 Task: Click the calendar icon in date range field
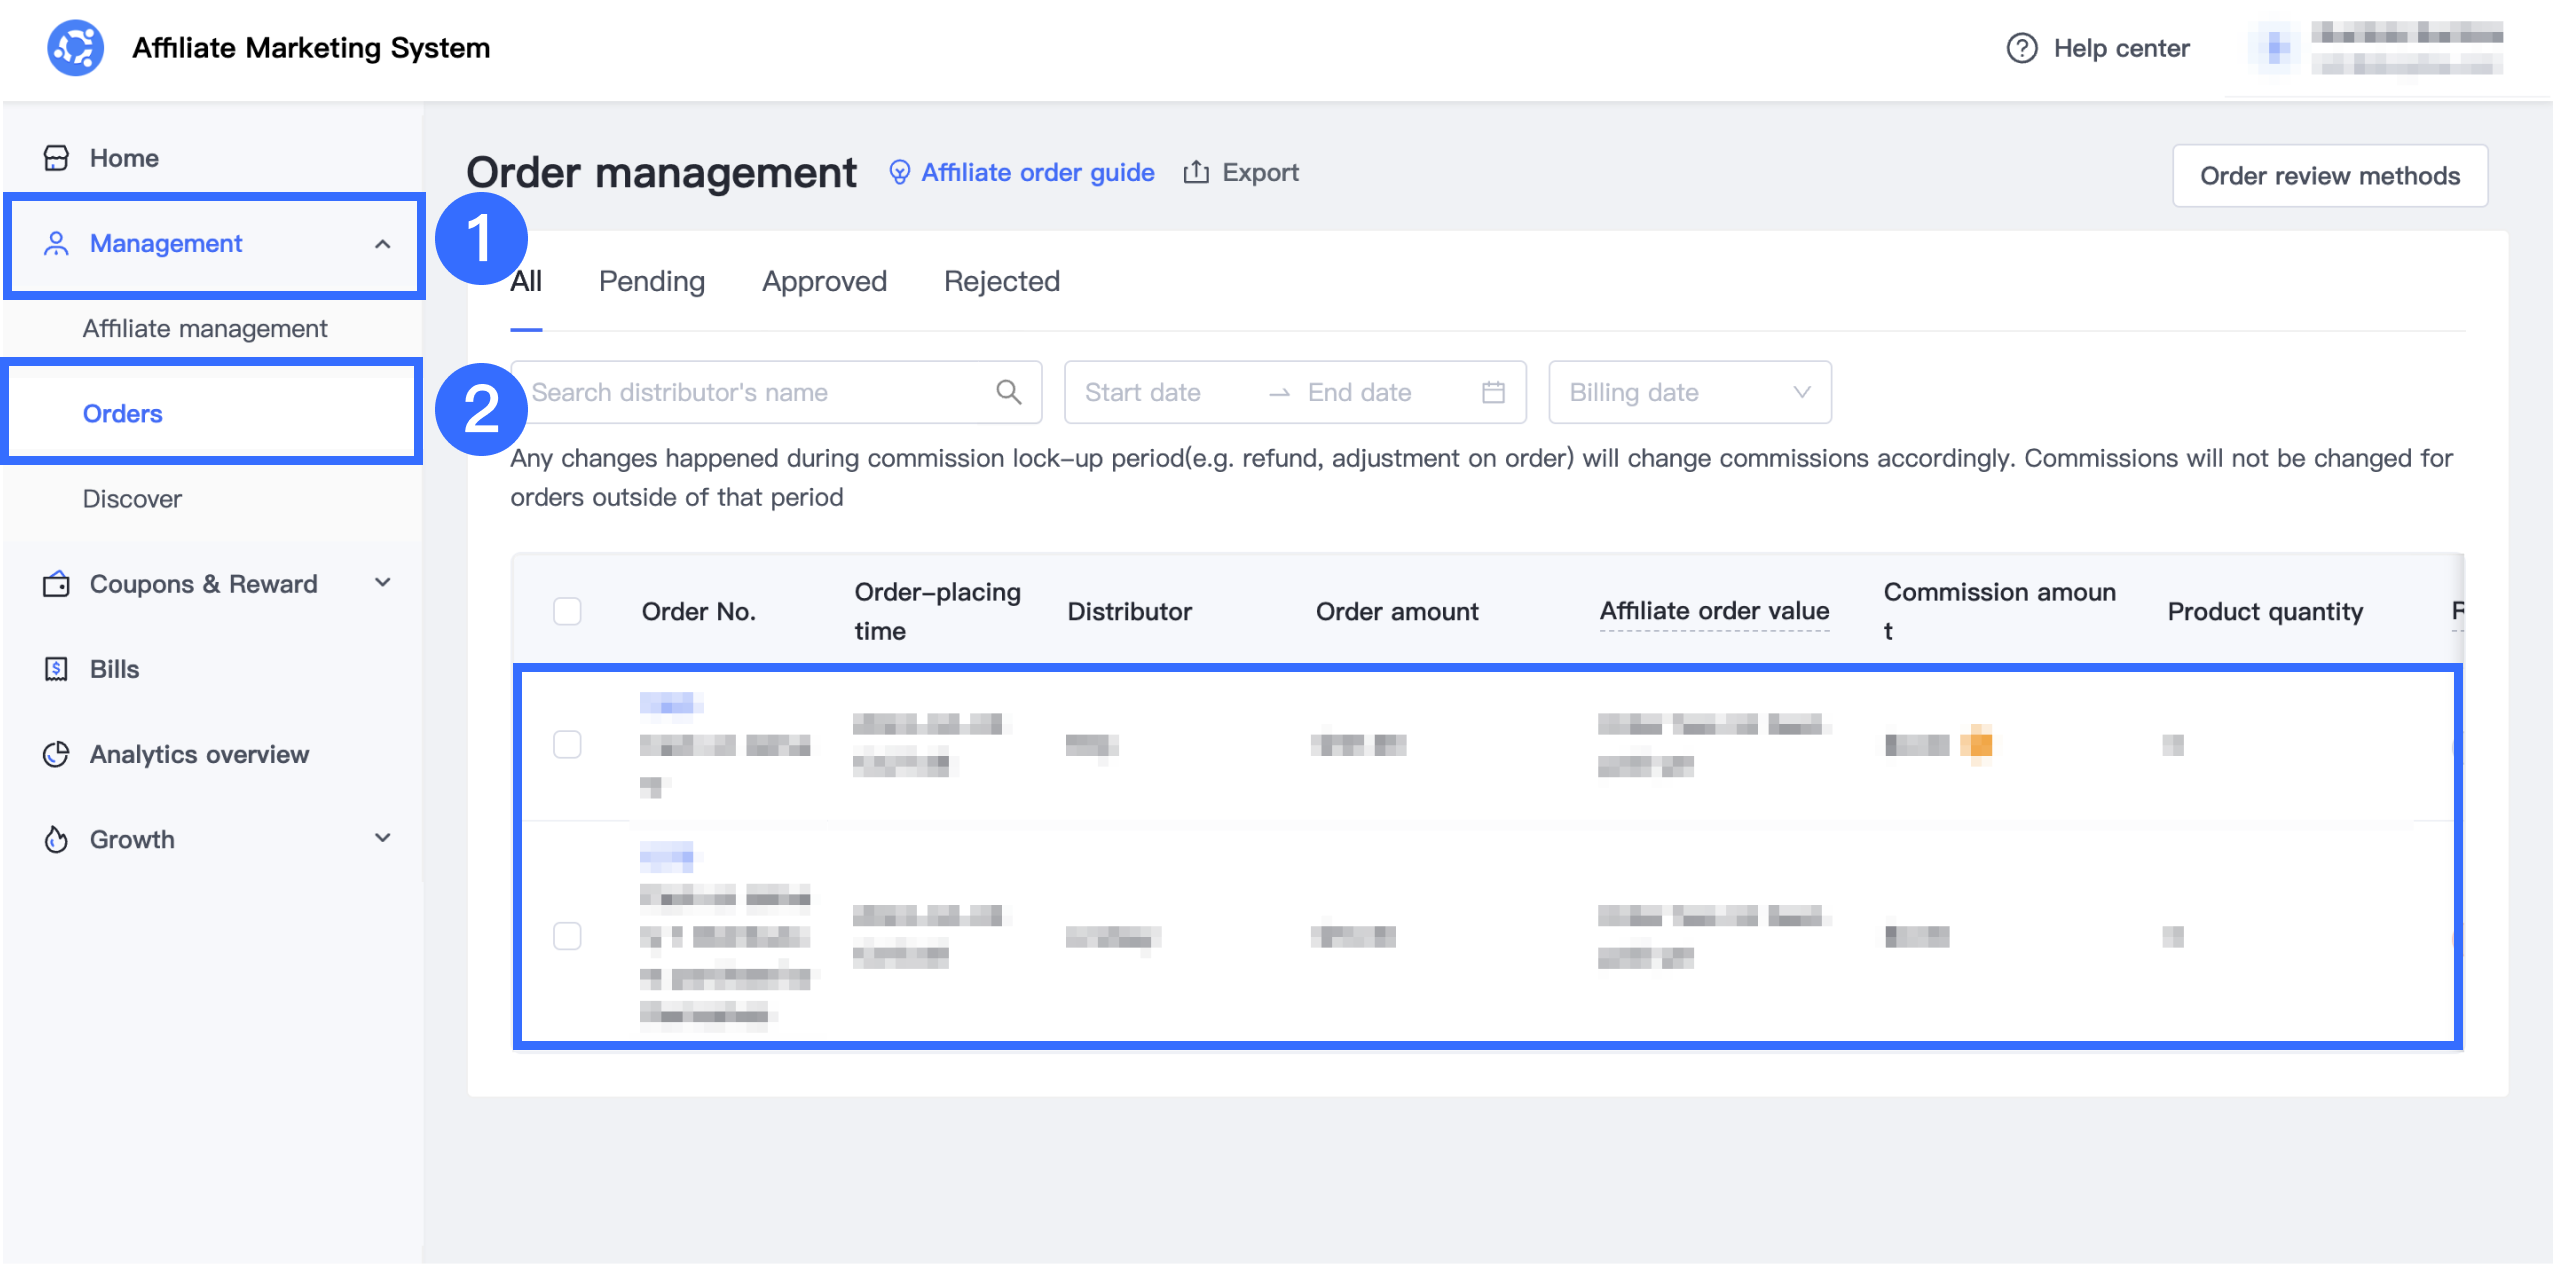[1493, 392]
